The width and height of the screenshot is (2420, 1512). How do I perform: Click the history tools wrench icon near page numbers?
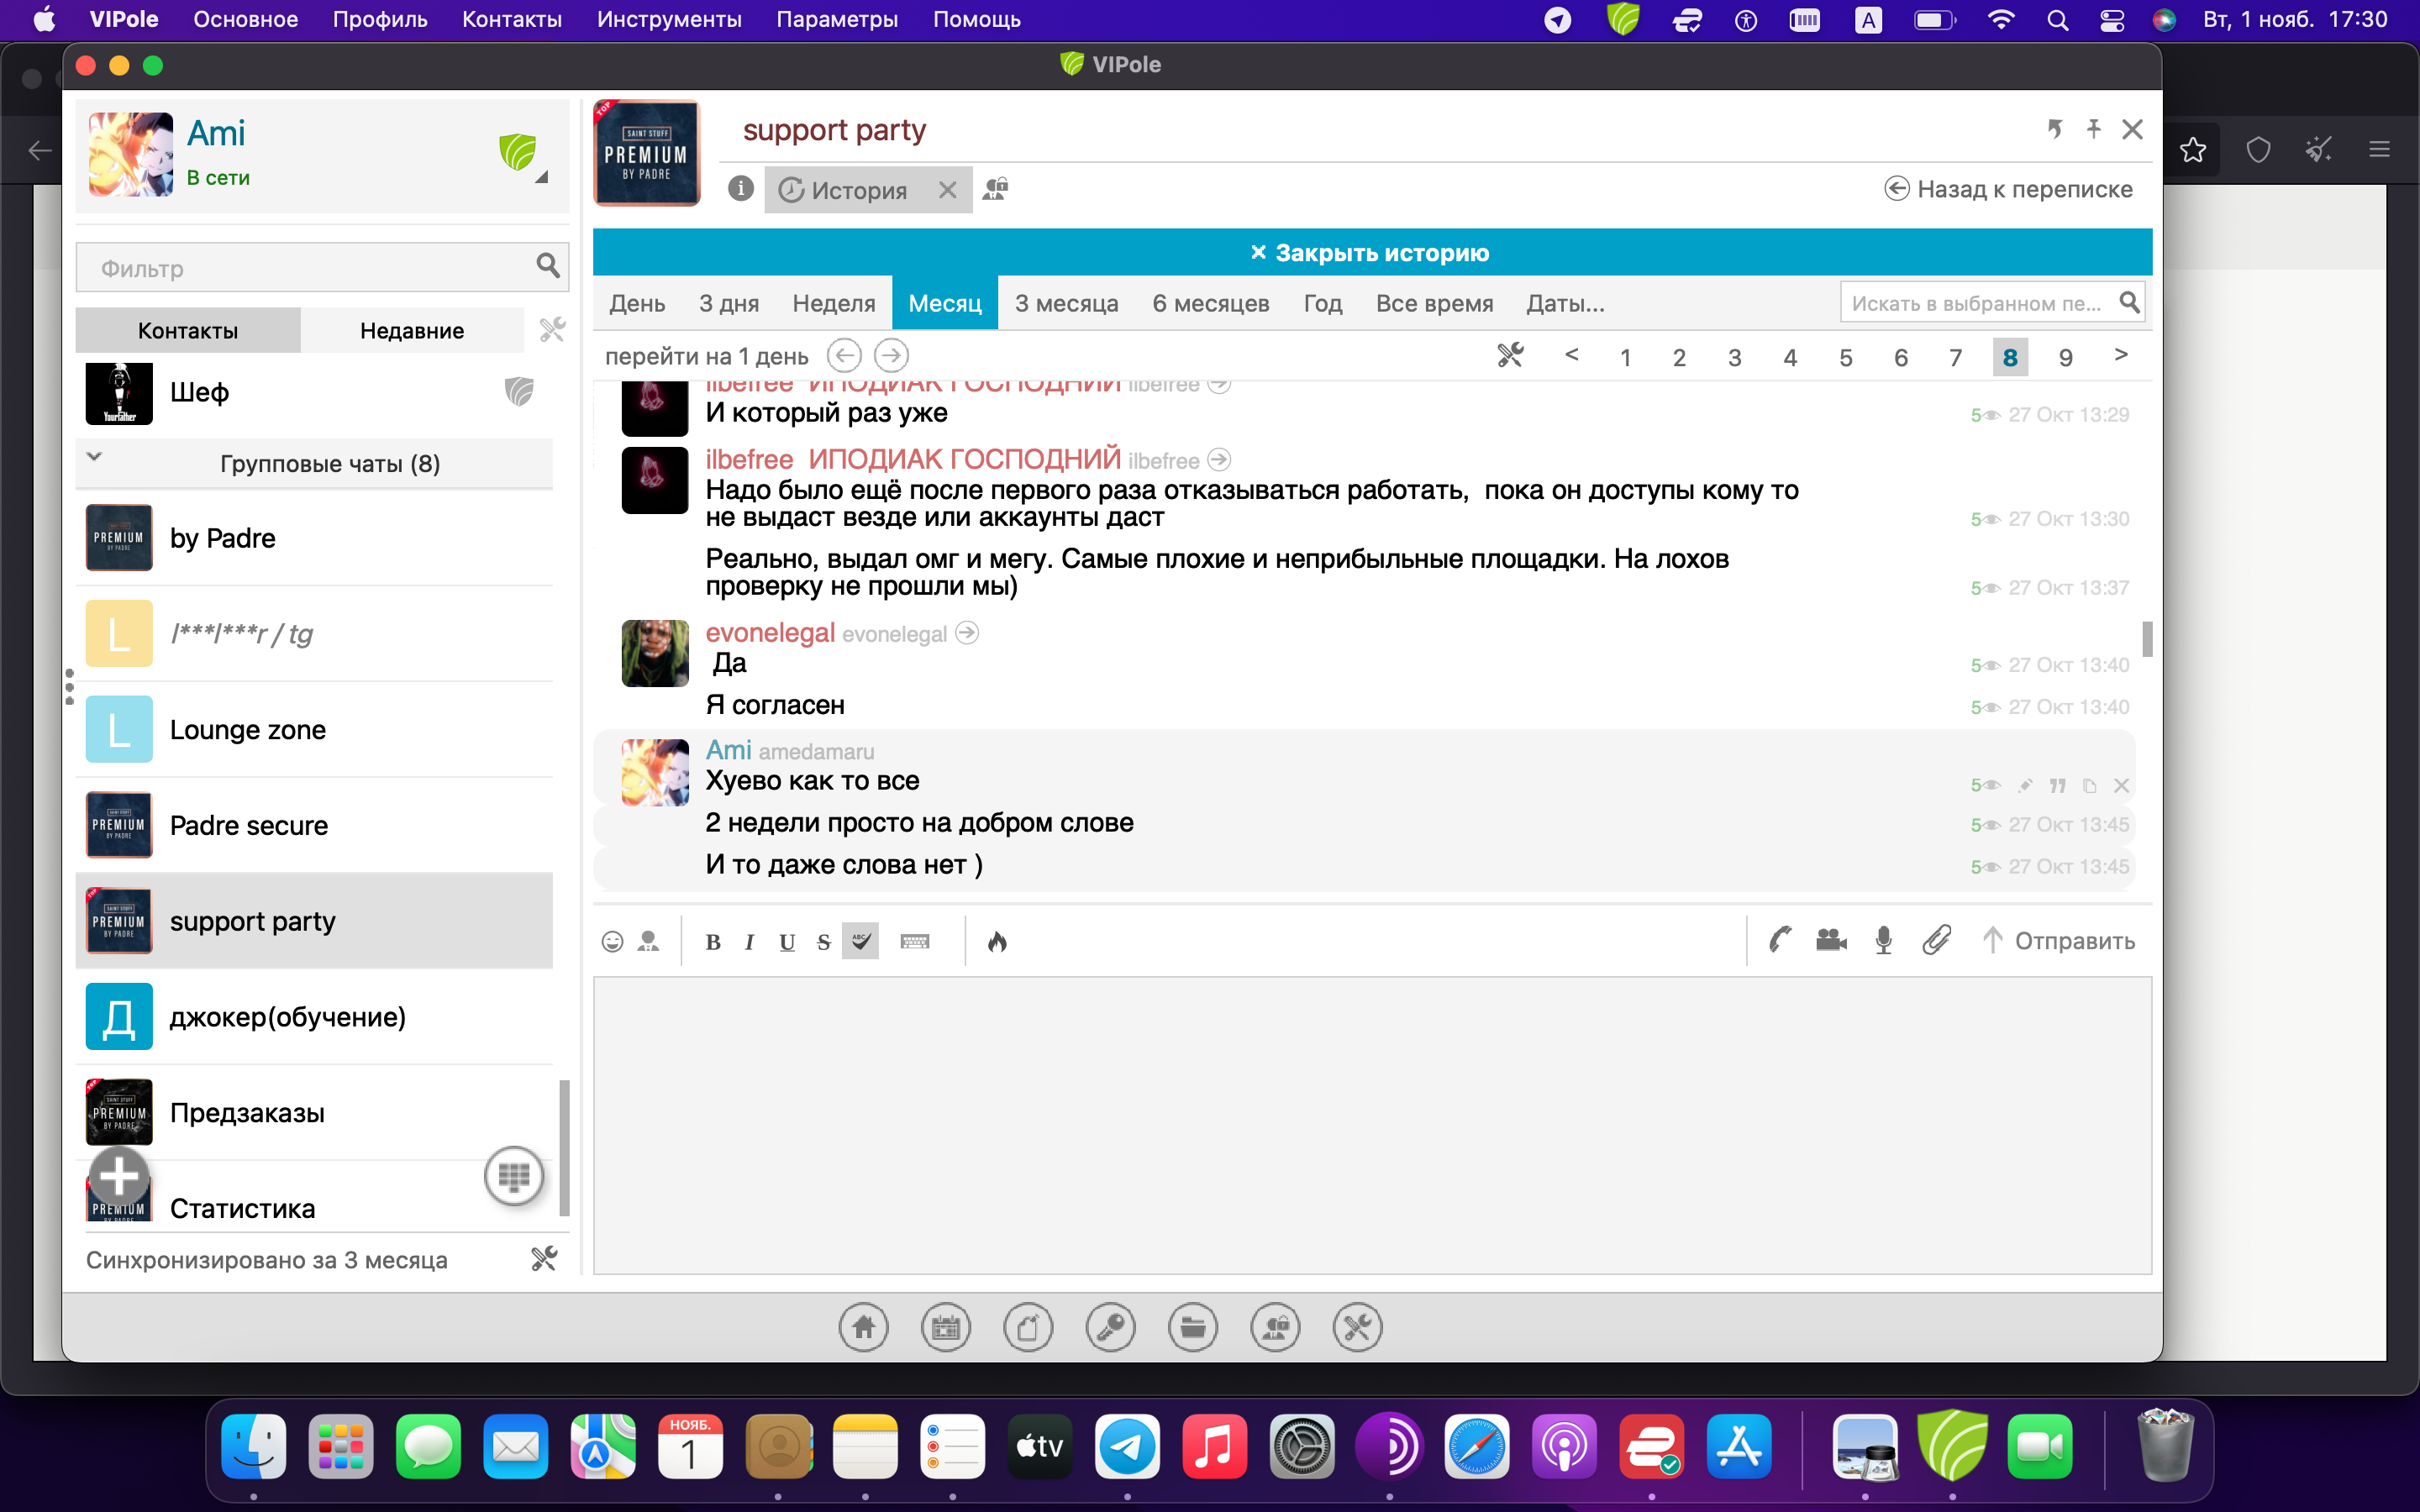pyautogui.click(x=1510, y=355)
